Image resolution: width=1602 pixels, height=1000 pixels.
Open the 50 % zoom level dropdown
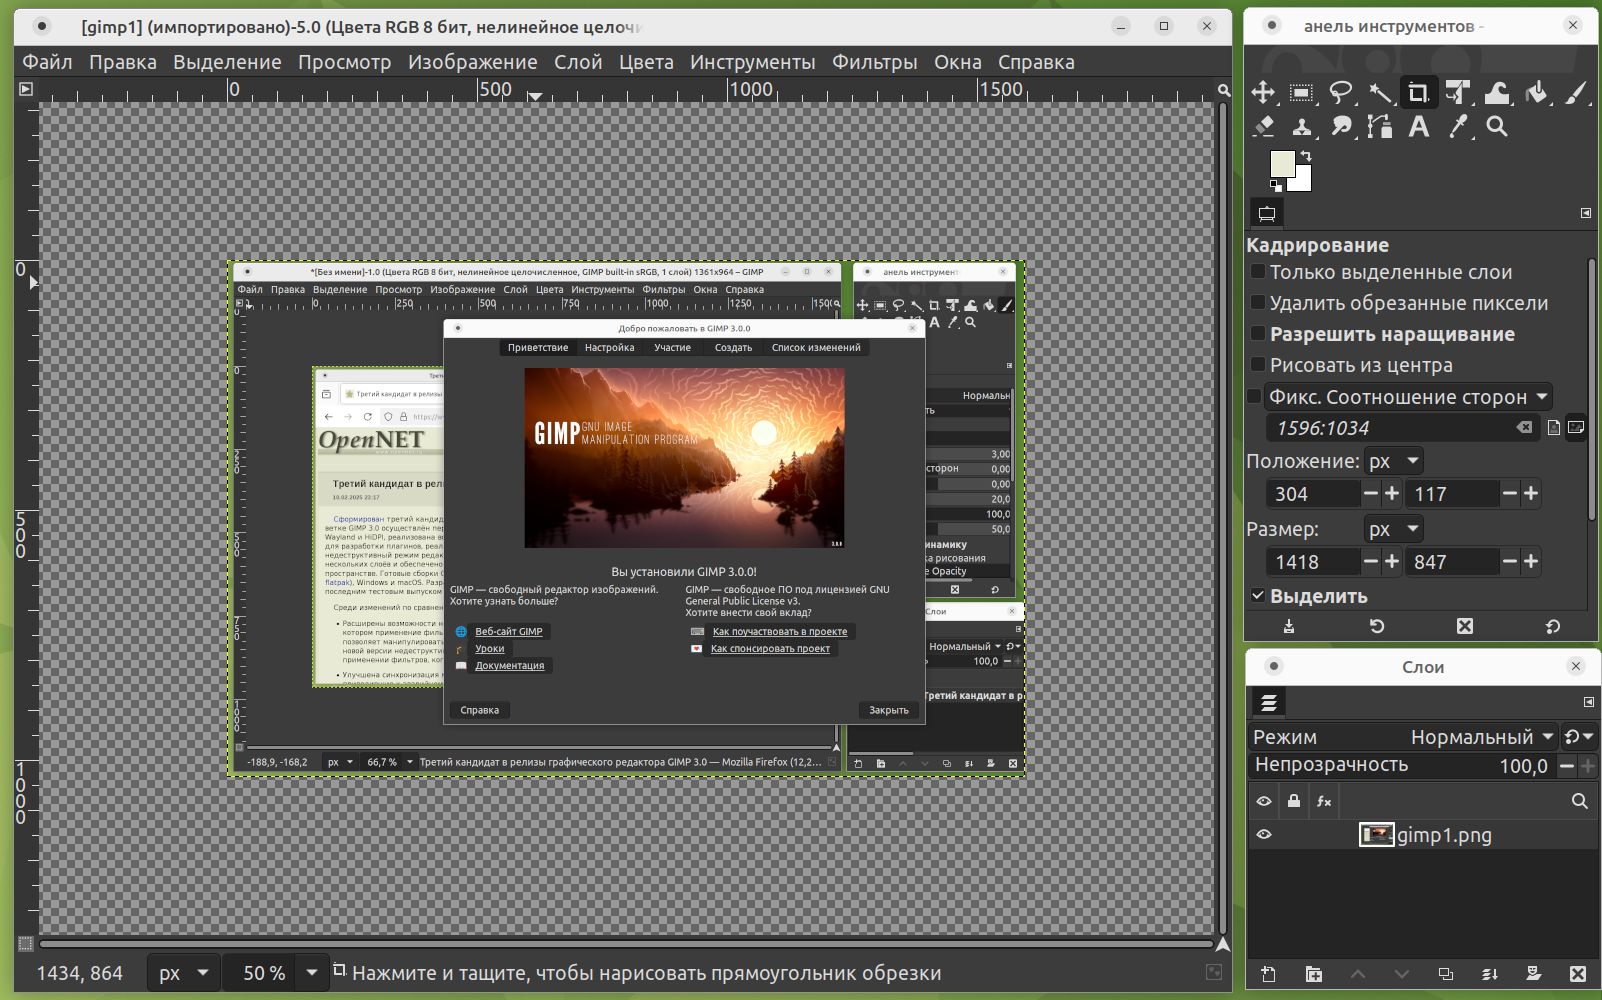pyautogui.click(x=311, y=972)
